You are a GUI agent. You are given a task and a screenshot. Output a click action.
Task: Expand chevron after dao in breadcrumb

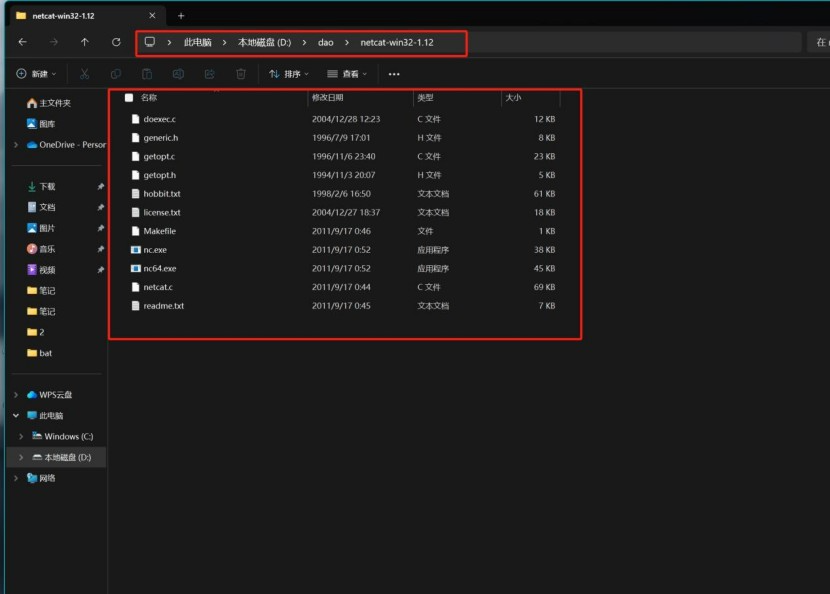347,42
